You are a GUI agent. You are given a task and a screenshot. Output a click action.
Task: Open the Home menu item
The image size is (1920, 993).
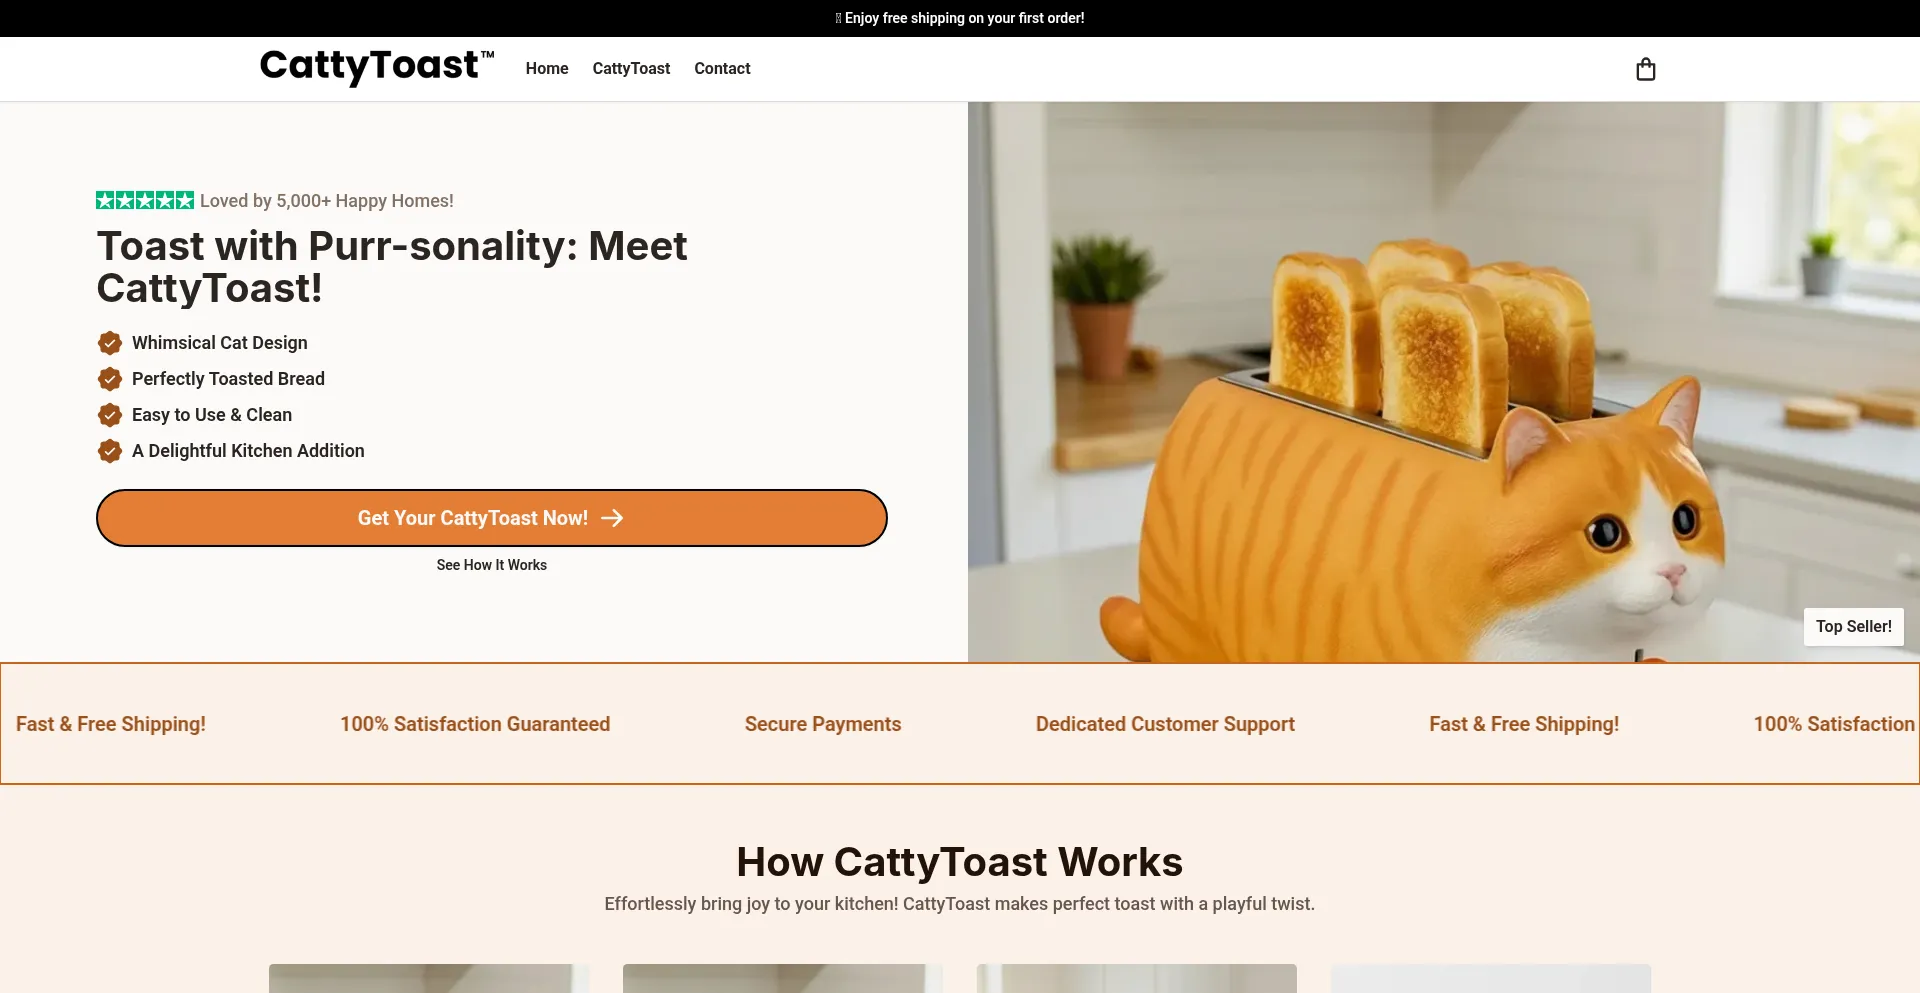[x=547, y=68]
